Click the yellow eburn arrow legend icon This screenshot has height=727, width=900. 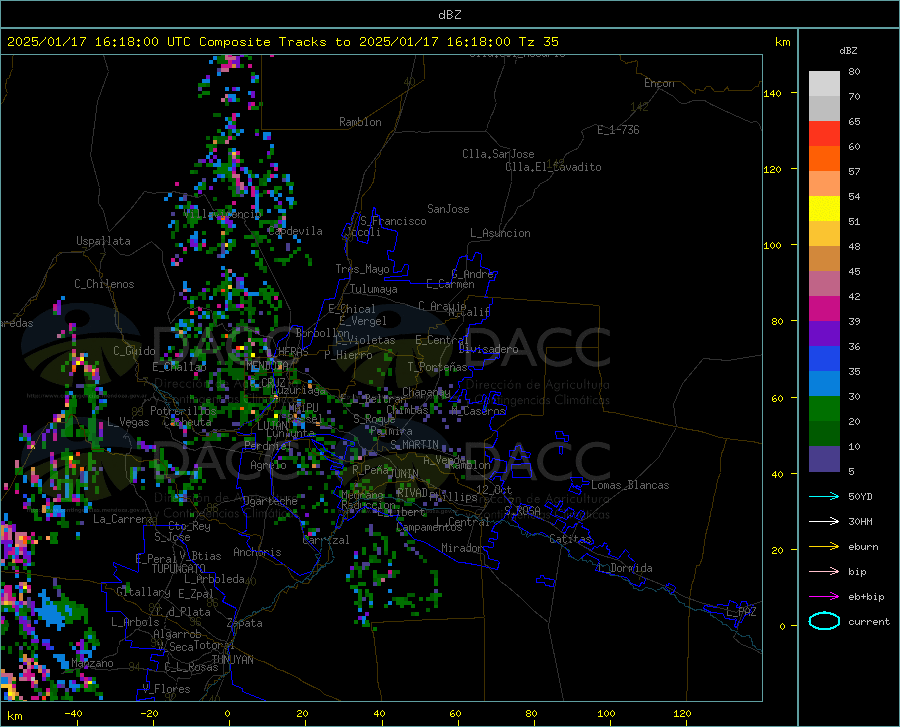(x=824, y=546)
